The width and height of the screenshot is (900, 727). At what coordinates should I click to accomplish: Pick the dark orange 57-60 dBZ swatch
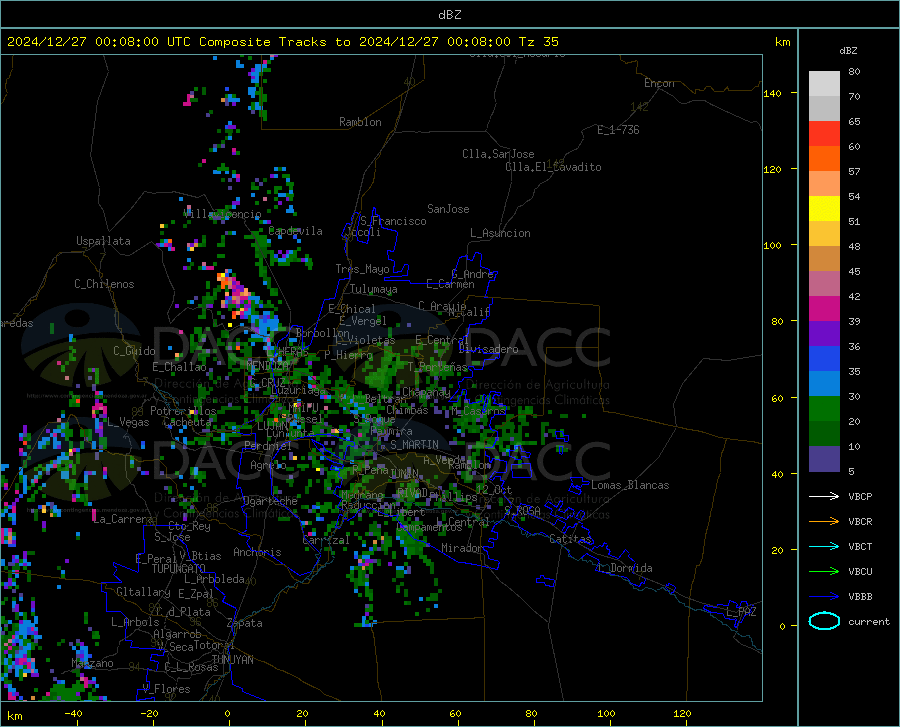click(x=824, y=159)
